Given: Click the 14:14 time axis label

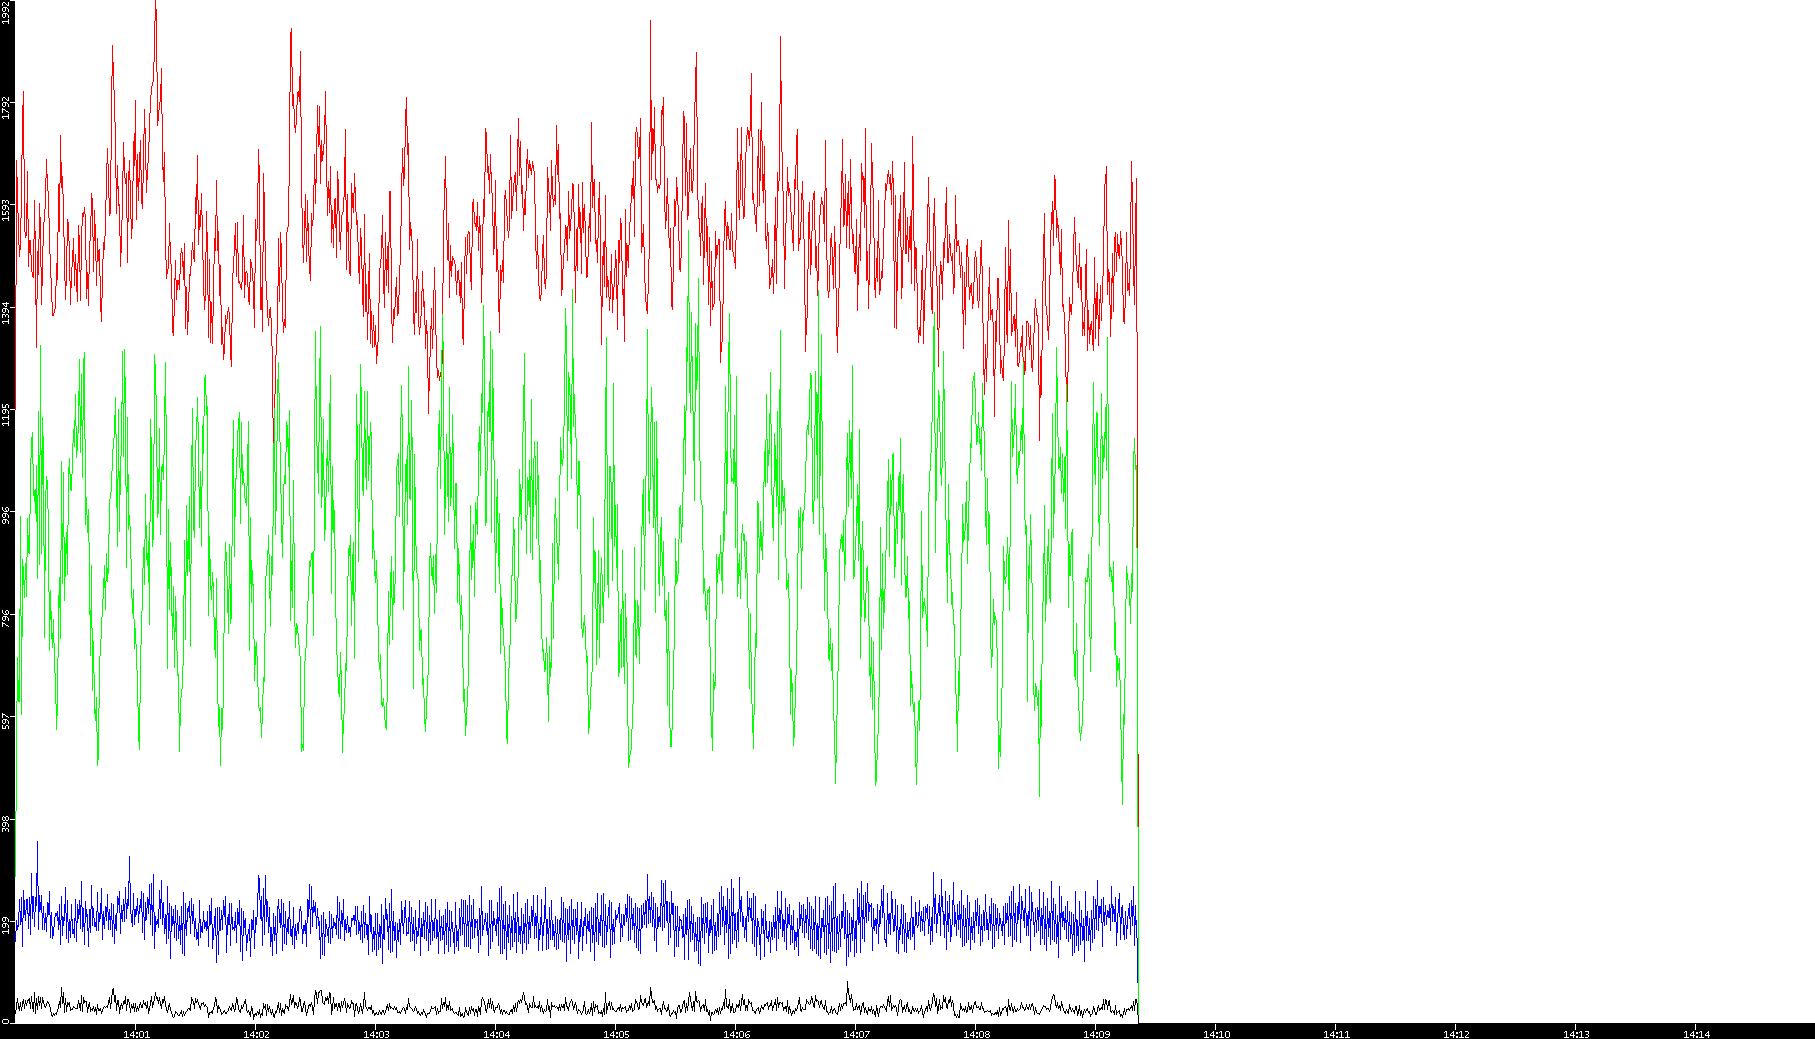Looking at the screenshot, I should (x=1696, y=1034).
